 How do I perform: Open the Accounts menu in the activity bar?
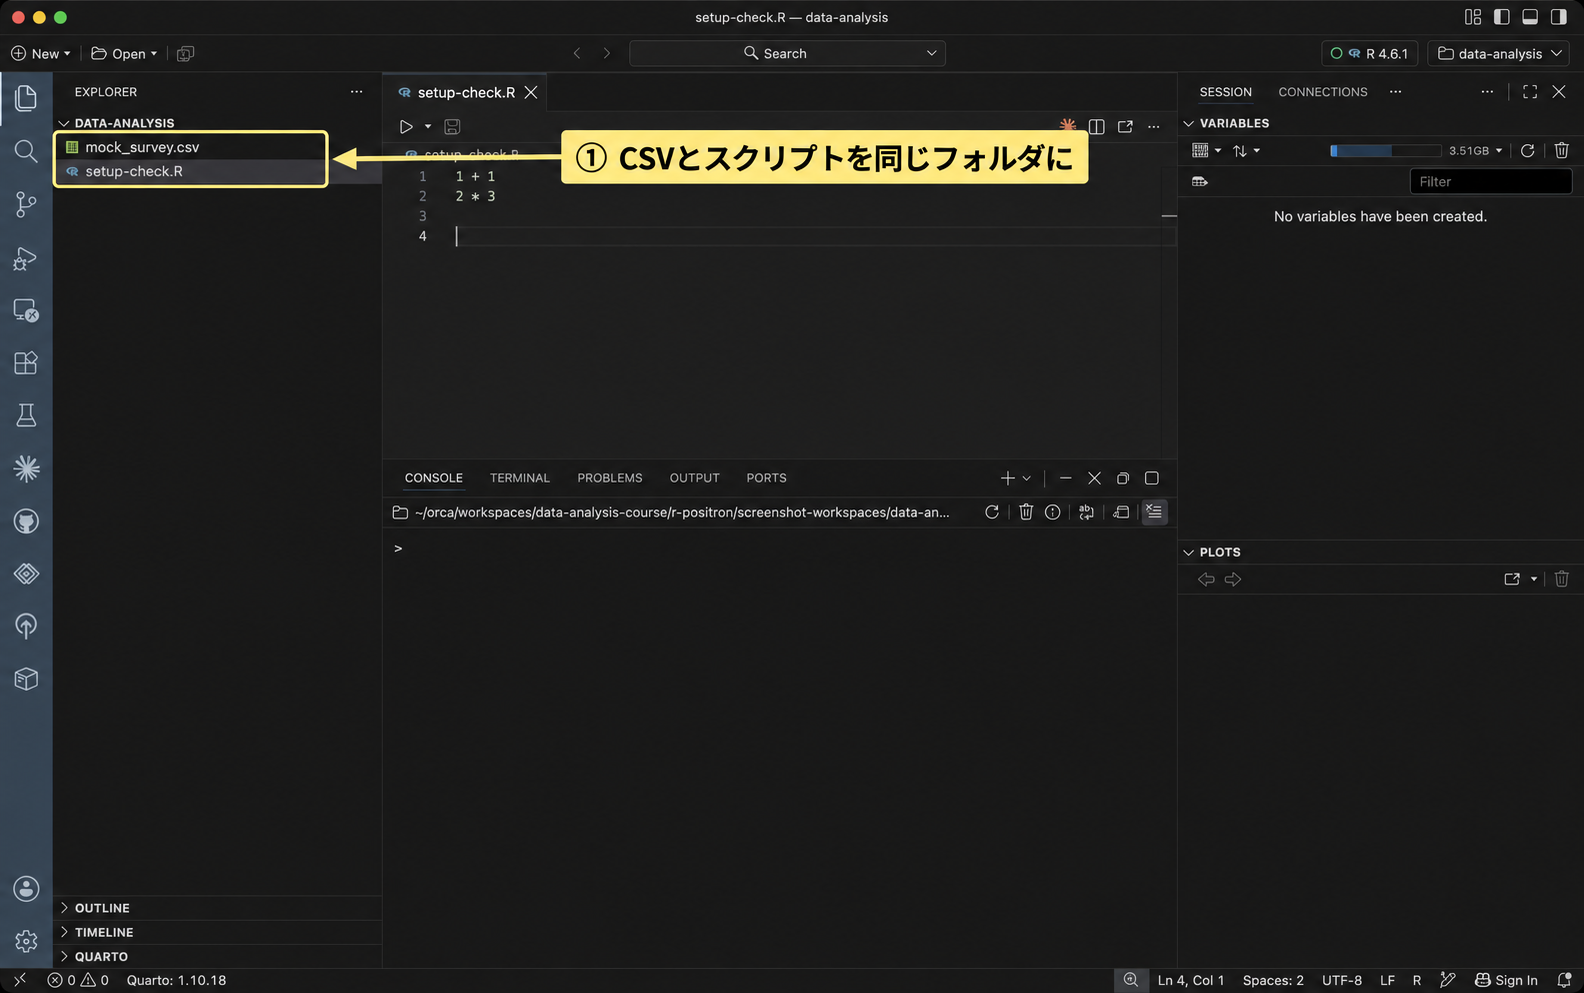coord(26,889)
